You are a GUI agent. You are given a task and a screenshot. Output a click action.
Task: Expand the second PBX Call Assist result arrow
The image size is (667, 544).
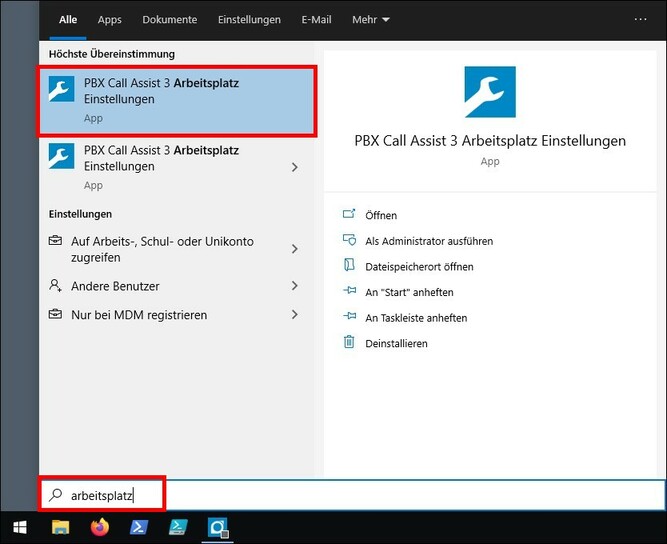click(x=294, y=167)
